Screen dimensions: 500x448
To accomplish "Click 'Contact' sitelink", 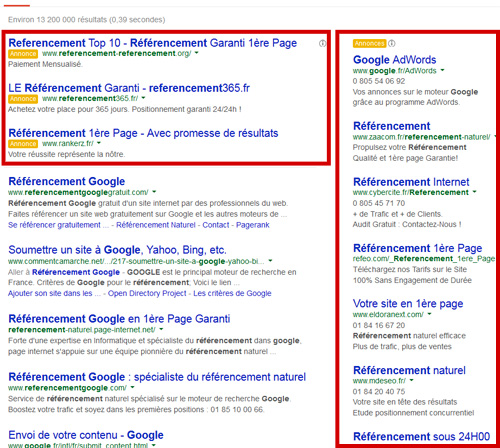I will (216, 225).
